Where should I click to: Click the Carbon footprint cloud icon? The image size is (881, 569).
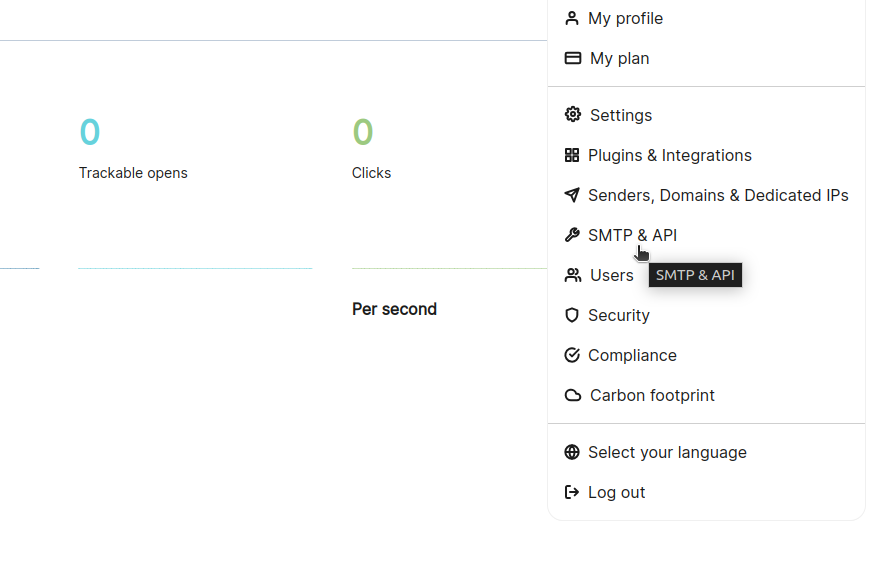(x=573, y=395)
